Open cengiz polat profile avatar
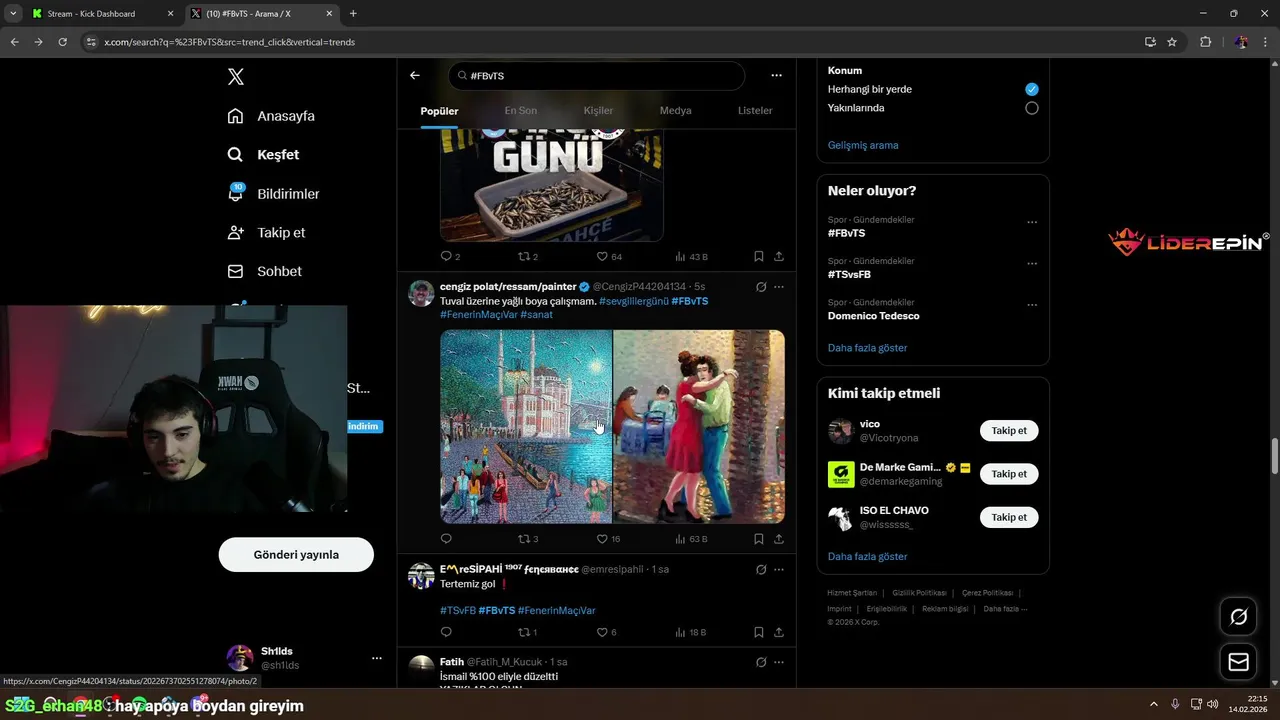The width and height of the screenshot is (1280, 720). [421, 293]
